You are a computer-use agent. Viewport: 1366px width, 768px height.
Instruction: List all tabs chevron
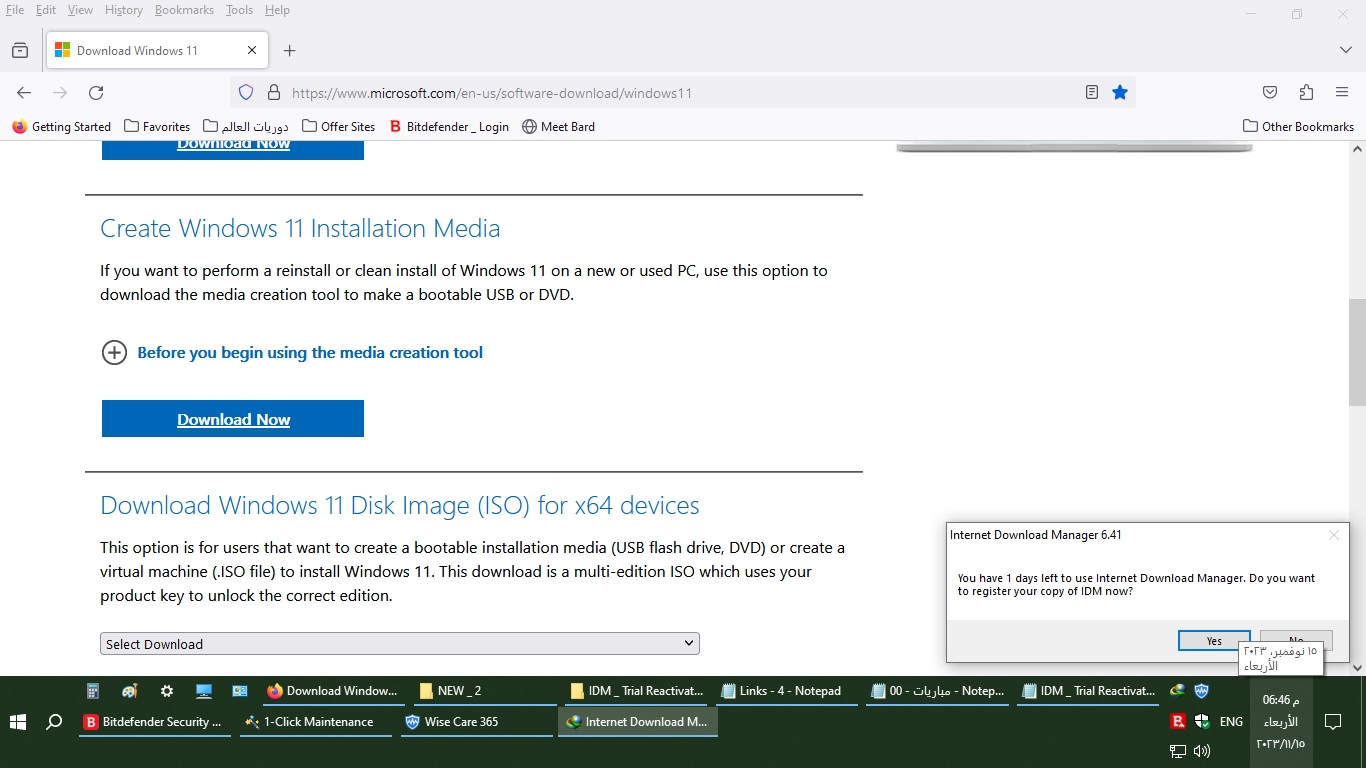1346,51
